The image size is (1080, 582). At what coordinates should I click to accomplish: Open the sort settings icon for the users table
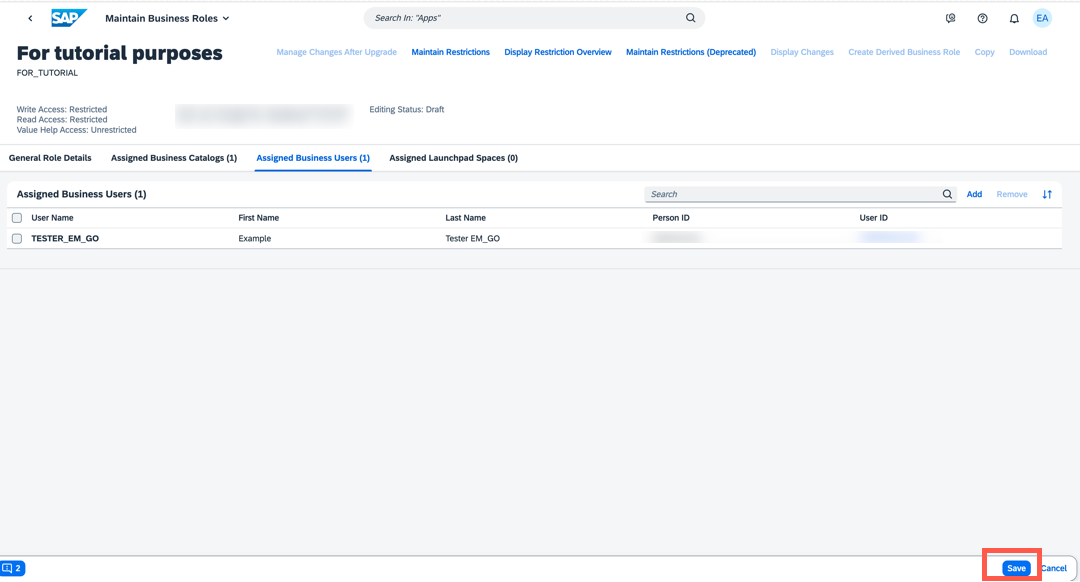[x=1047, y=194]
